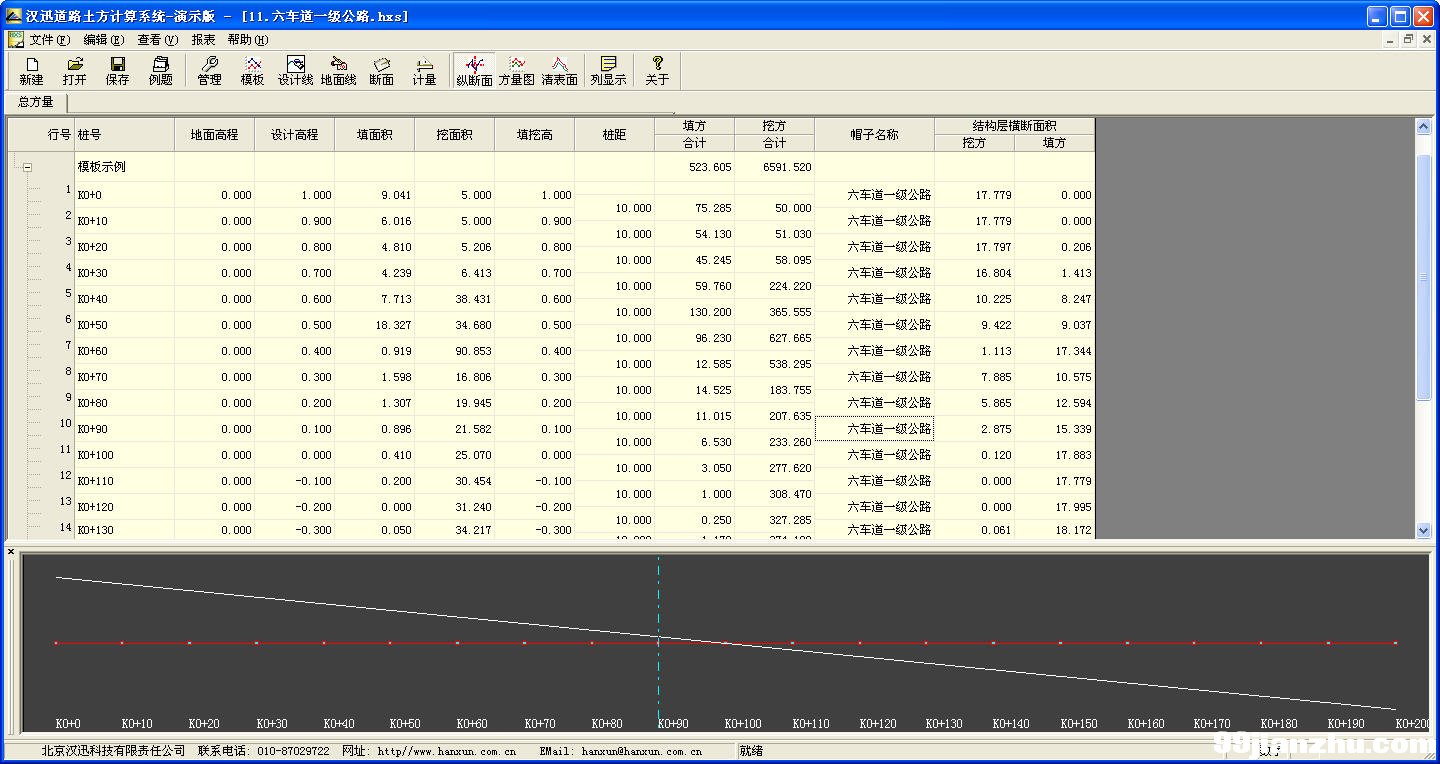Click the 六车道一级公路 cell in K0+90 row

[875, 429]
